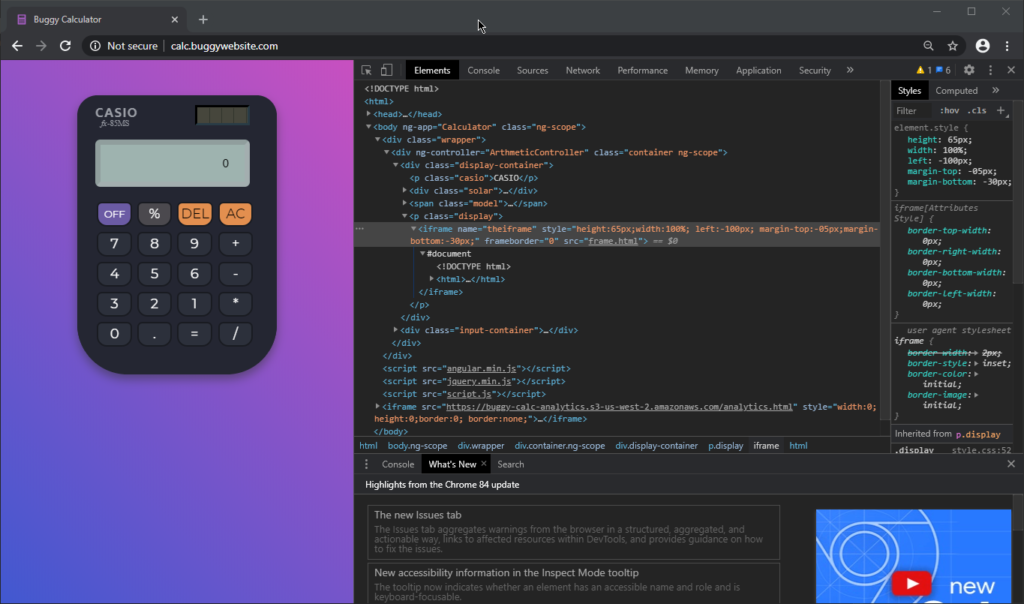Focus the address bar URL calc.buggywebsite.com
Image resolution: width=1024 pixels, height=604 pixels.
pyautogui.click(x=224, y=46)
